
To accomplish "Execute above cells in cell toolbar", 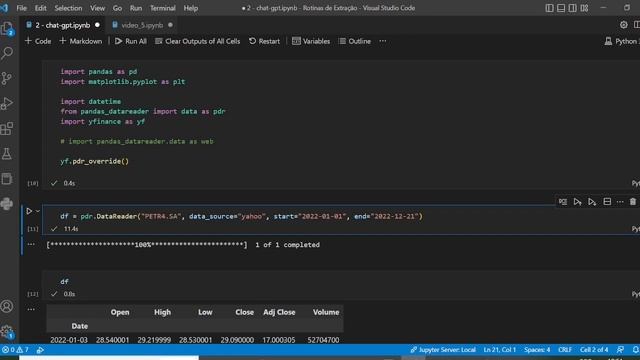I will [577, 202].
